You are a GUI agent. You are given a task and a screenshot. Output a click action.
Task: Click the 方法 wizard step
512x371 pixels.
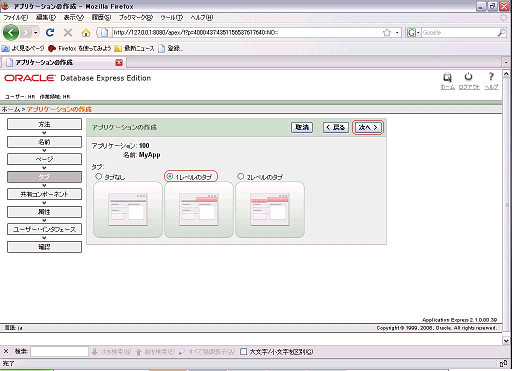click(x=44, y=124)
